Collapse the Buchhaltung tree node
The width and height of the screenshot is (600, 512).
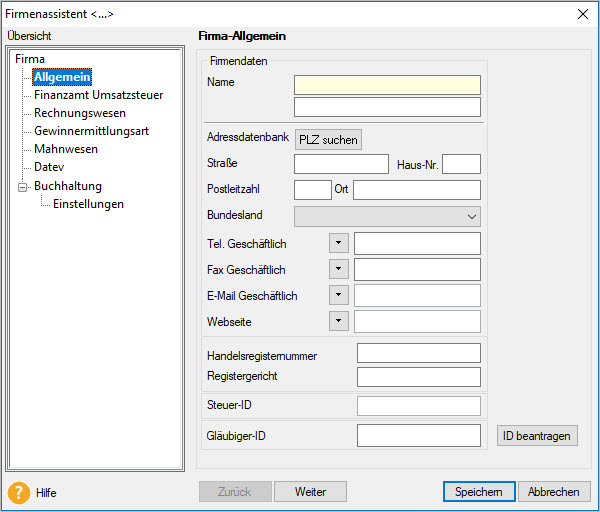point(23,186)
